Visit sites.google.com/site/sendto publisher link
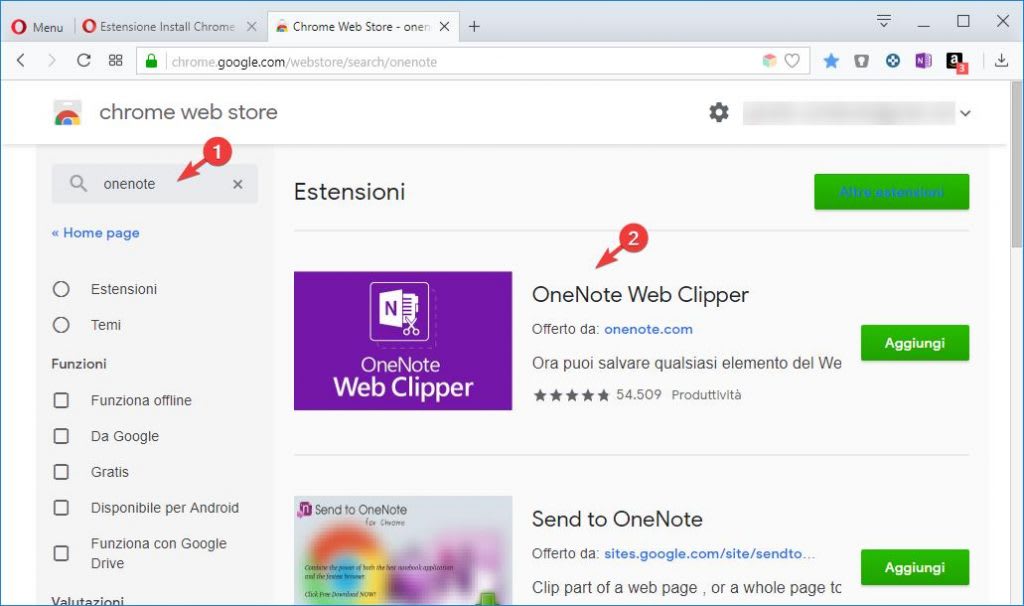The width and height of the screenshot is (1024, 606). pyautogui.click(x=709, y=554)
